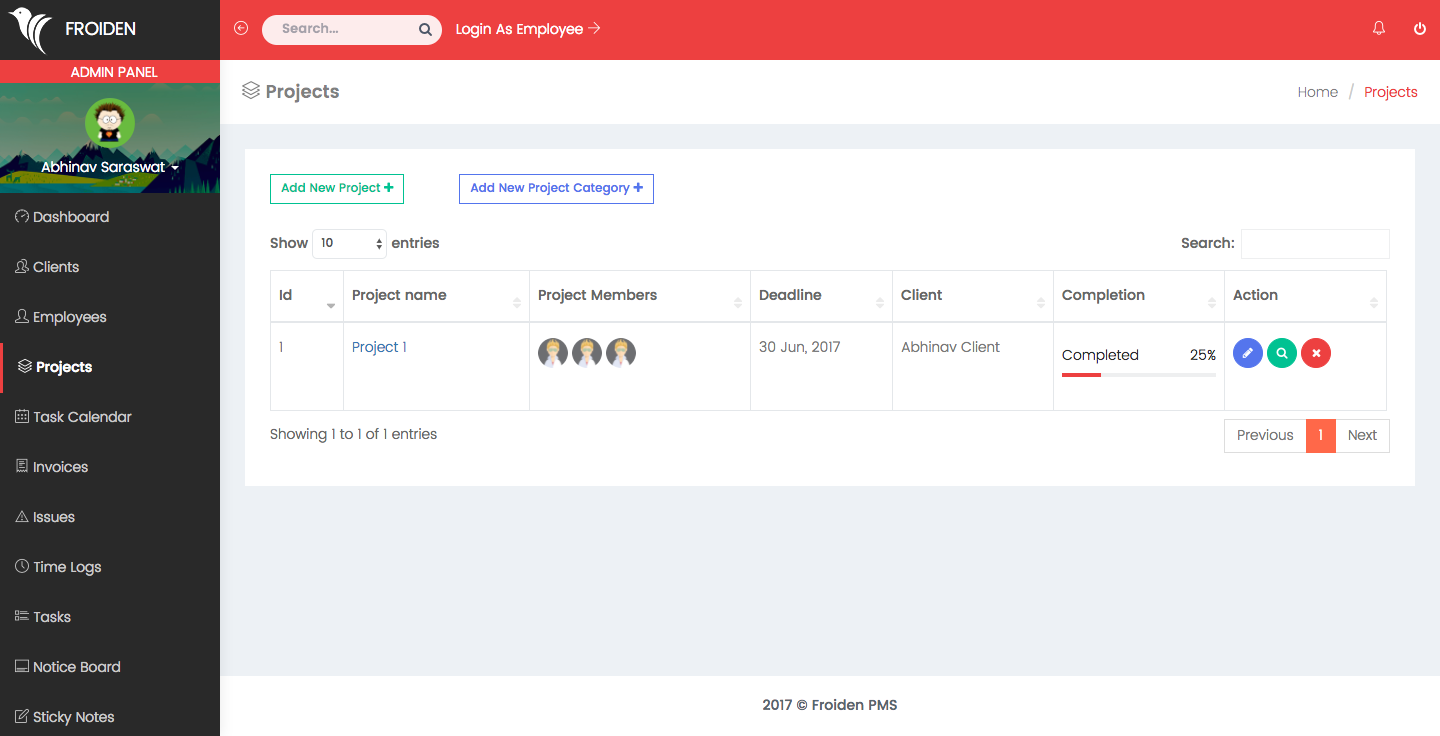This screenshot has width=1440, height=736.
Task: Open notifications bell icon
Action: coord(1379,29)
